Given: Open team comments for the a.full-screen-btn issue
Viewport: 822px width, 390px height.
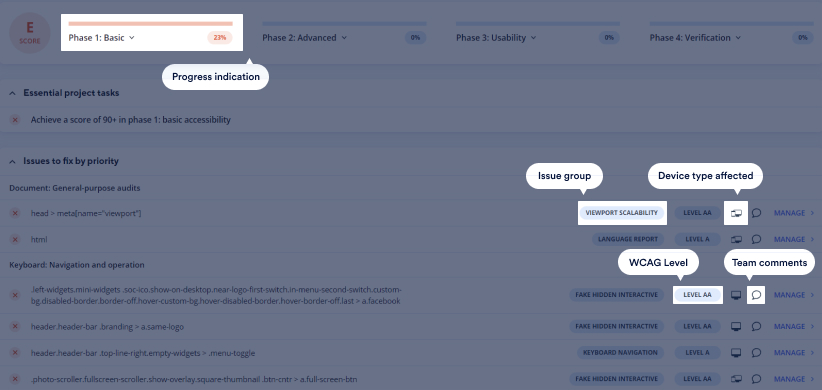Looking at the screenshot, I should (756, 378).
